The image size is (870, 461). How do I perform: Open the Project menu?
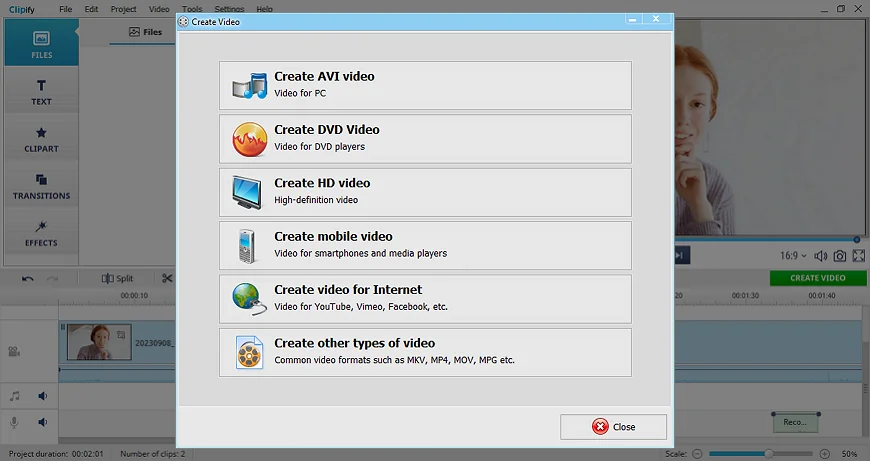123,9
